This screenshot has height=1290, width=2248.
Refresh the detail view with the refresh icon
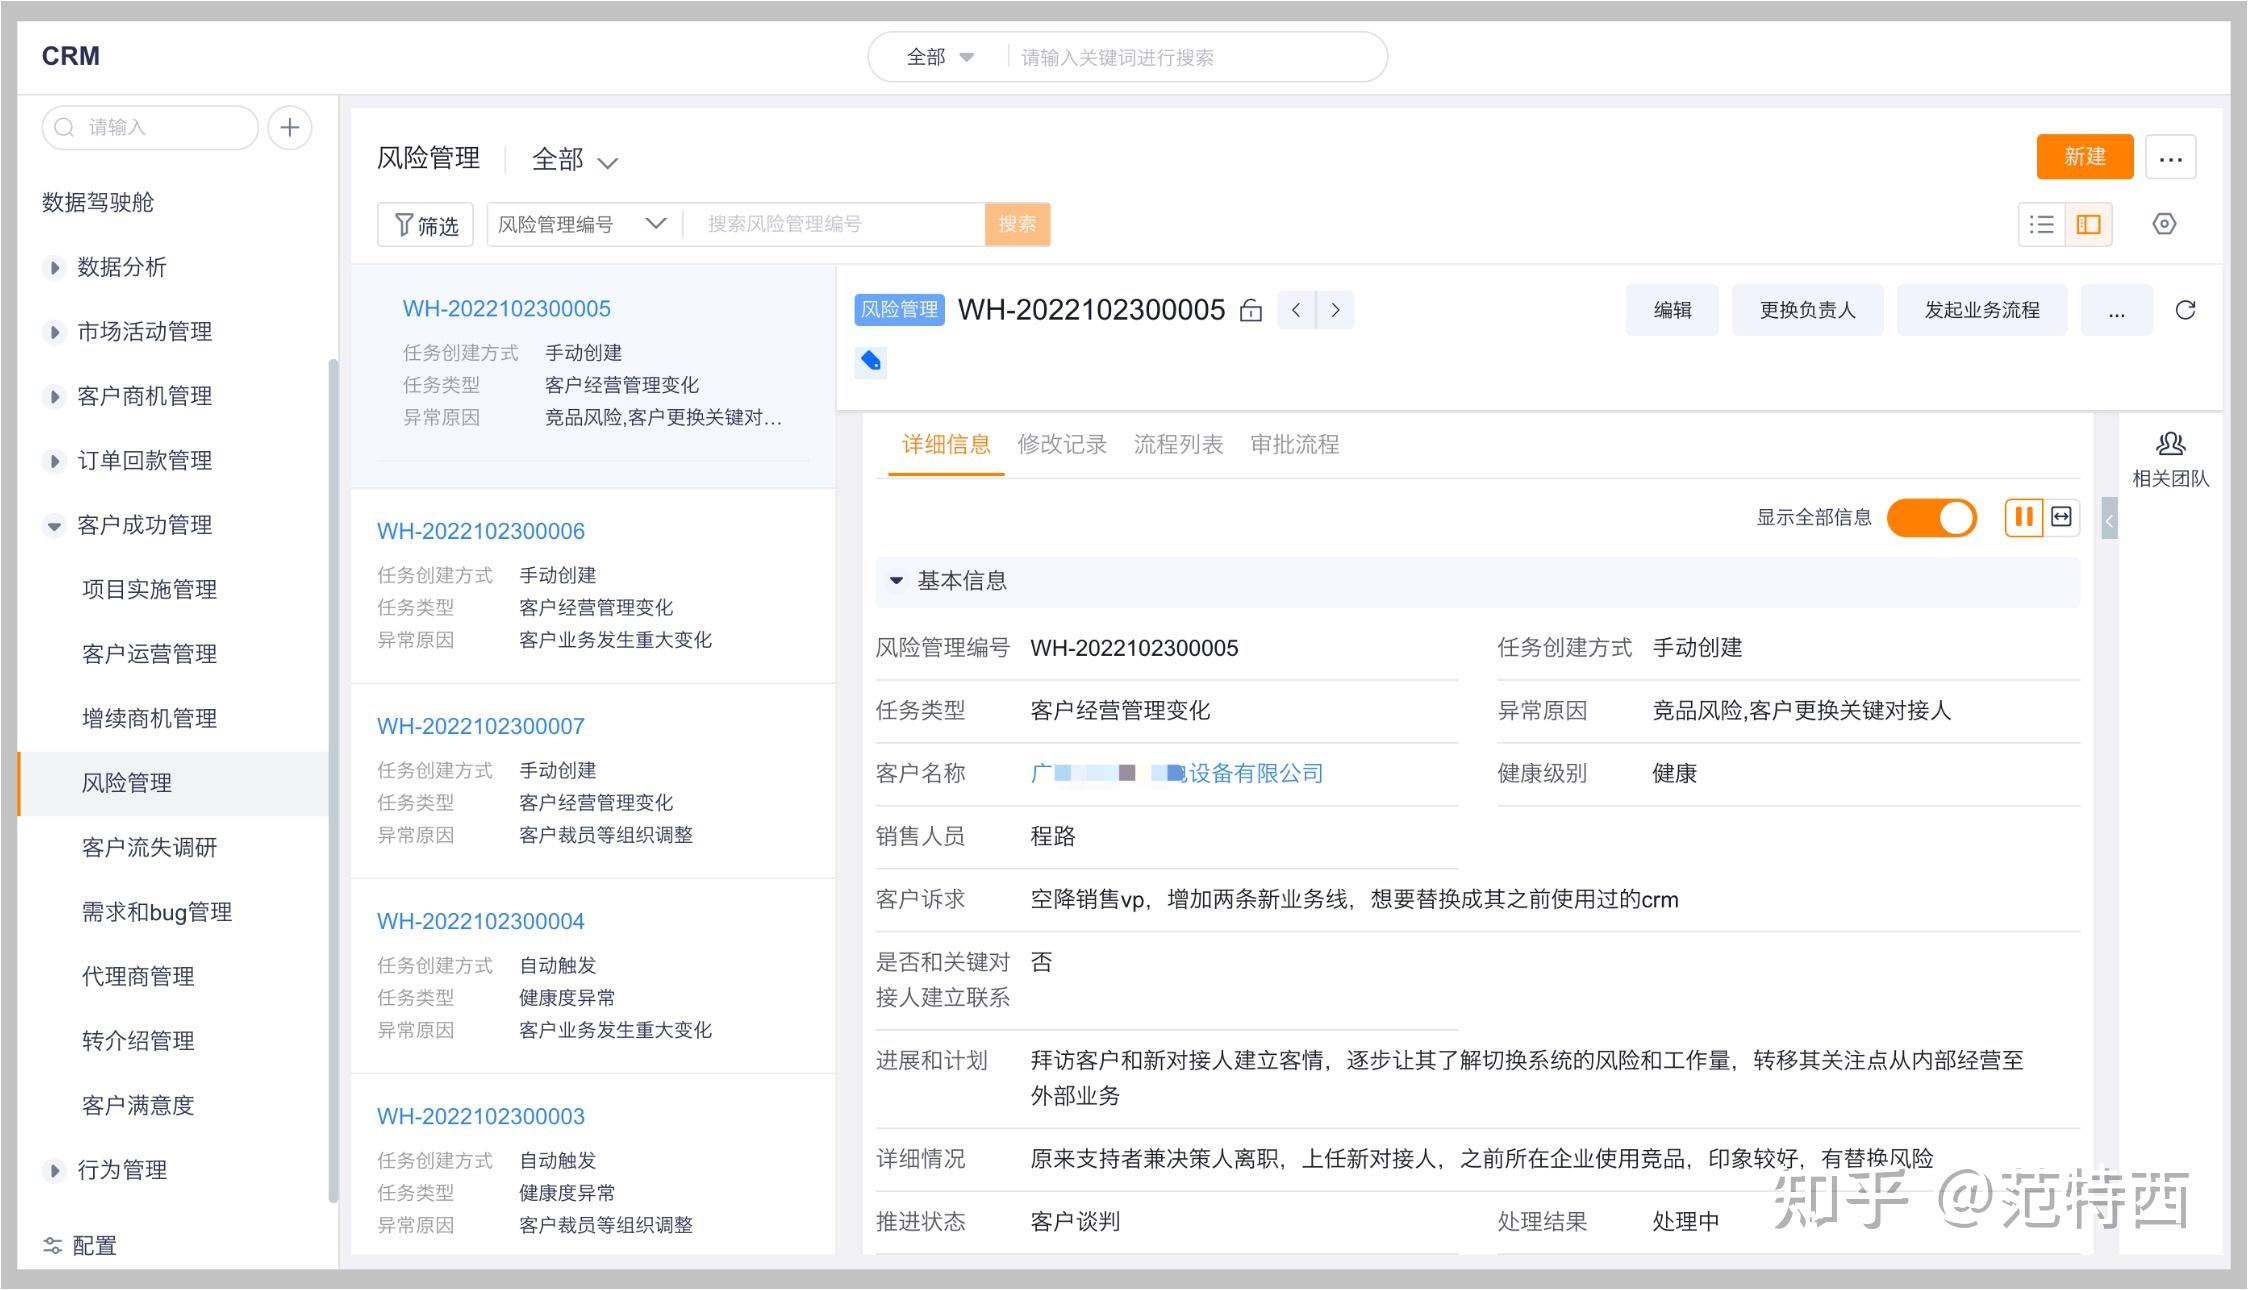2186,310
